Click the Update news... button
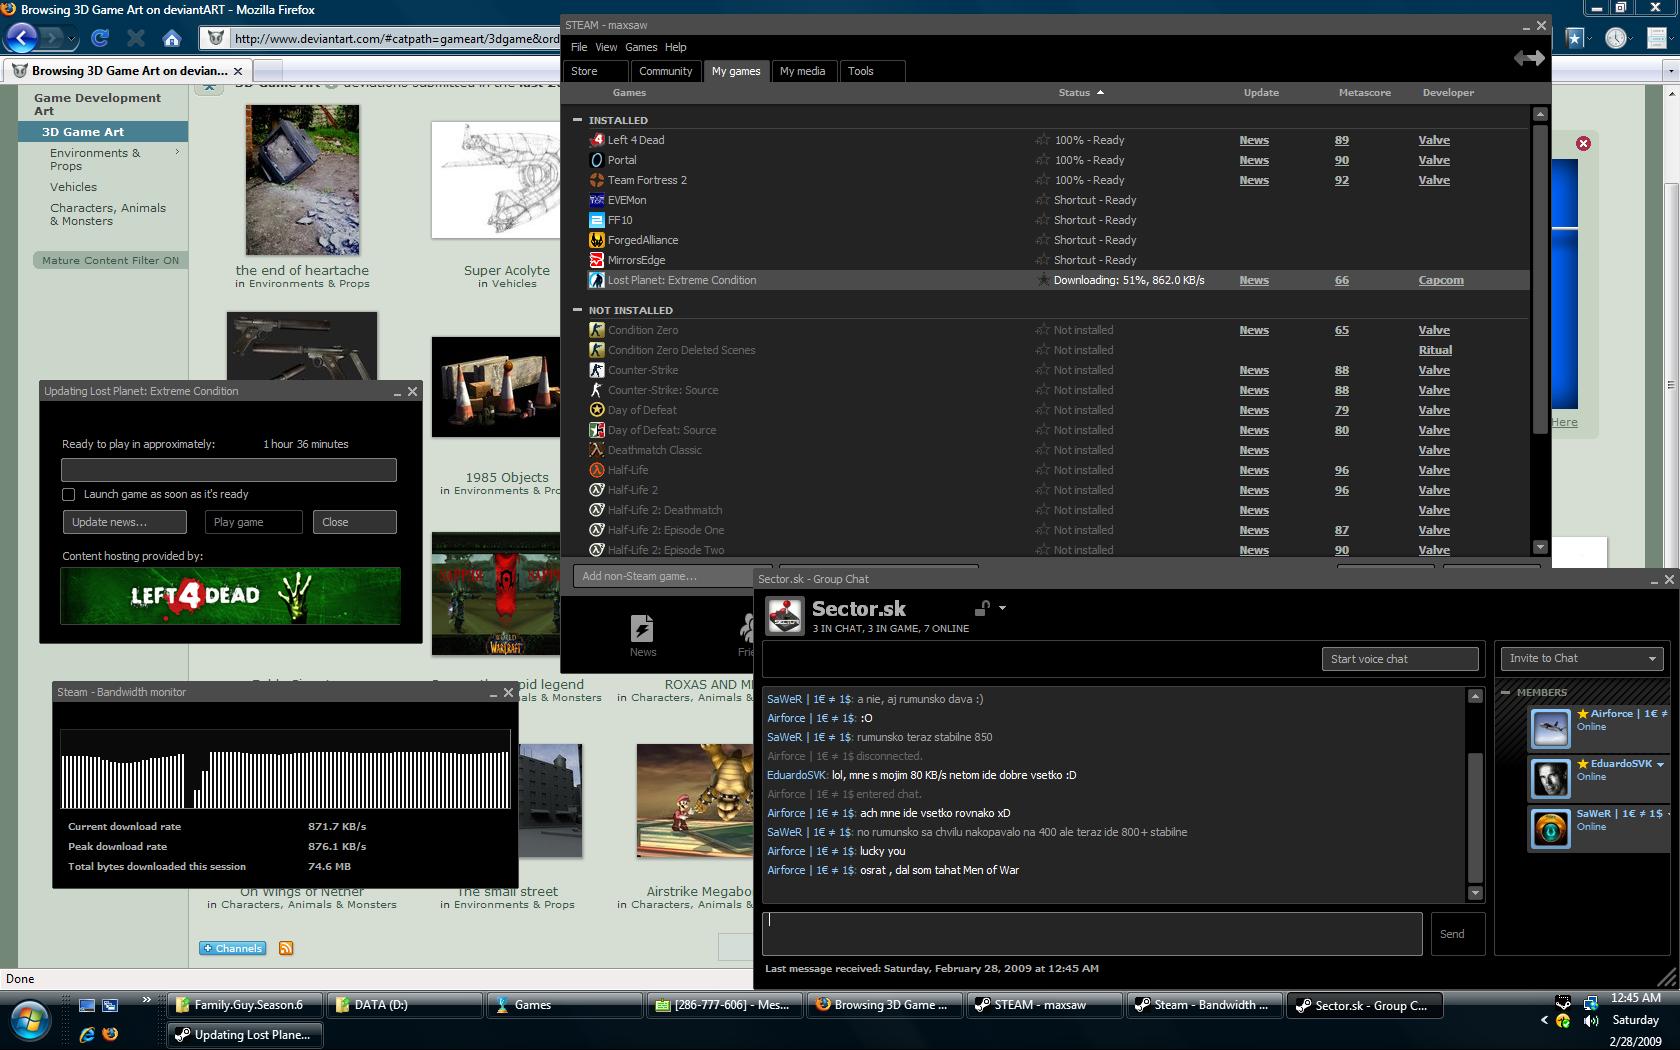The height and width of the screenshot is (1050, 1680). click(x=124, y=522)
